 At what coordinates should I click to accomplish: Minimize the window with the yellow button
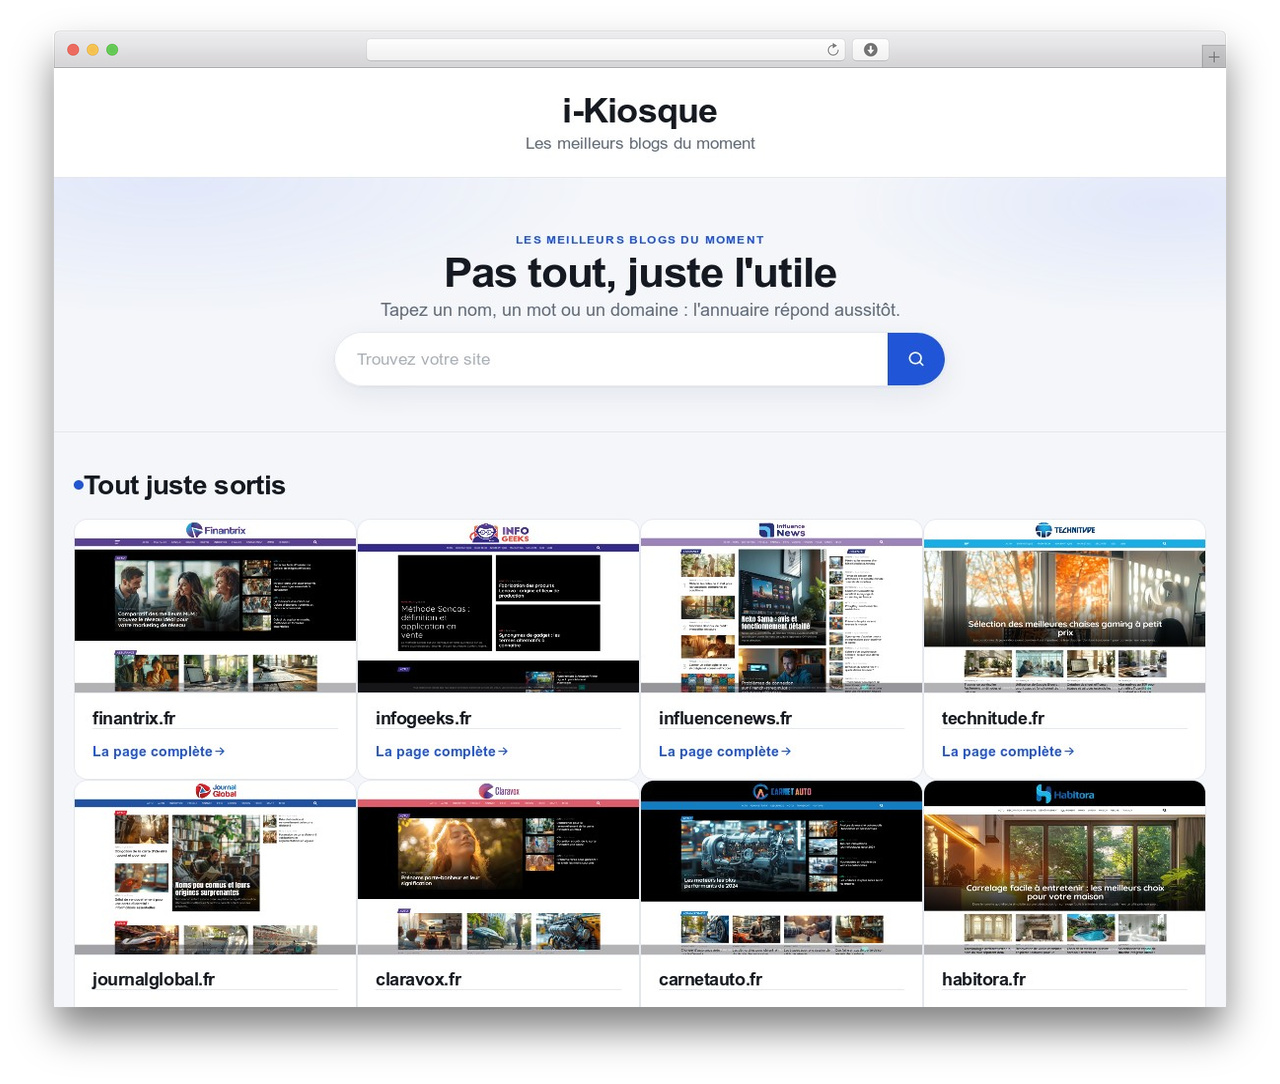pyautogui.click(x=92, y=50)
